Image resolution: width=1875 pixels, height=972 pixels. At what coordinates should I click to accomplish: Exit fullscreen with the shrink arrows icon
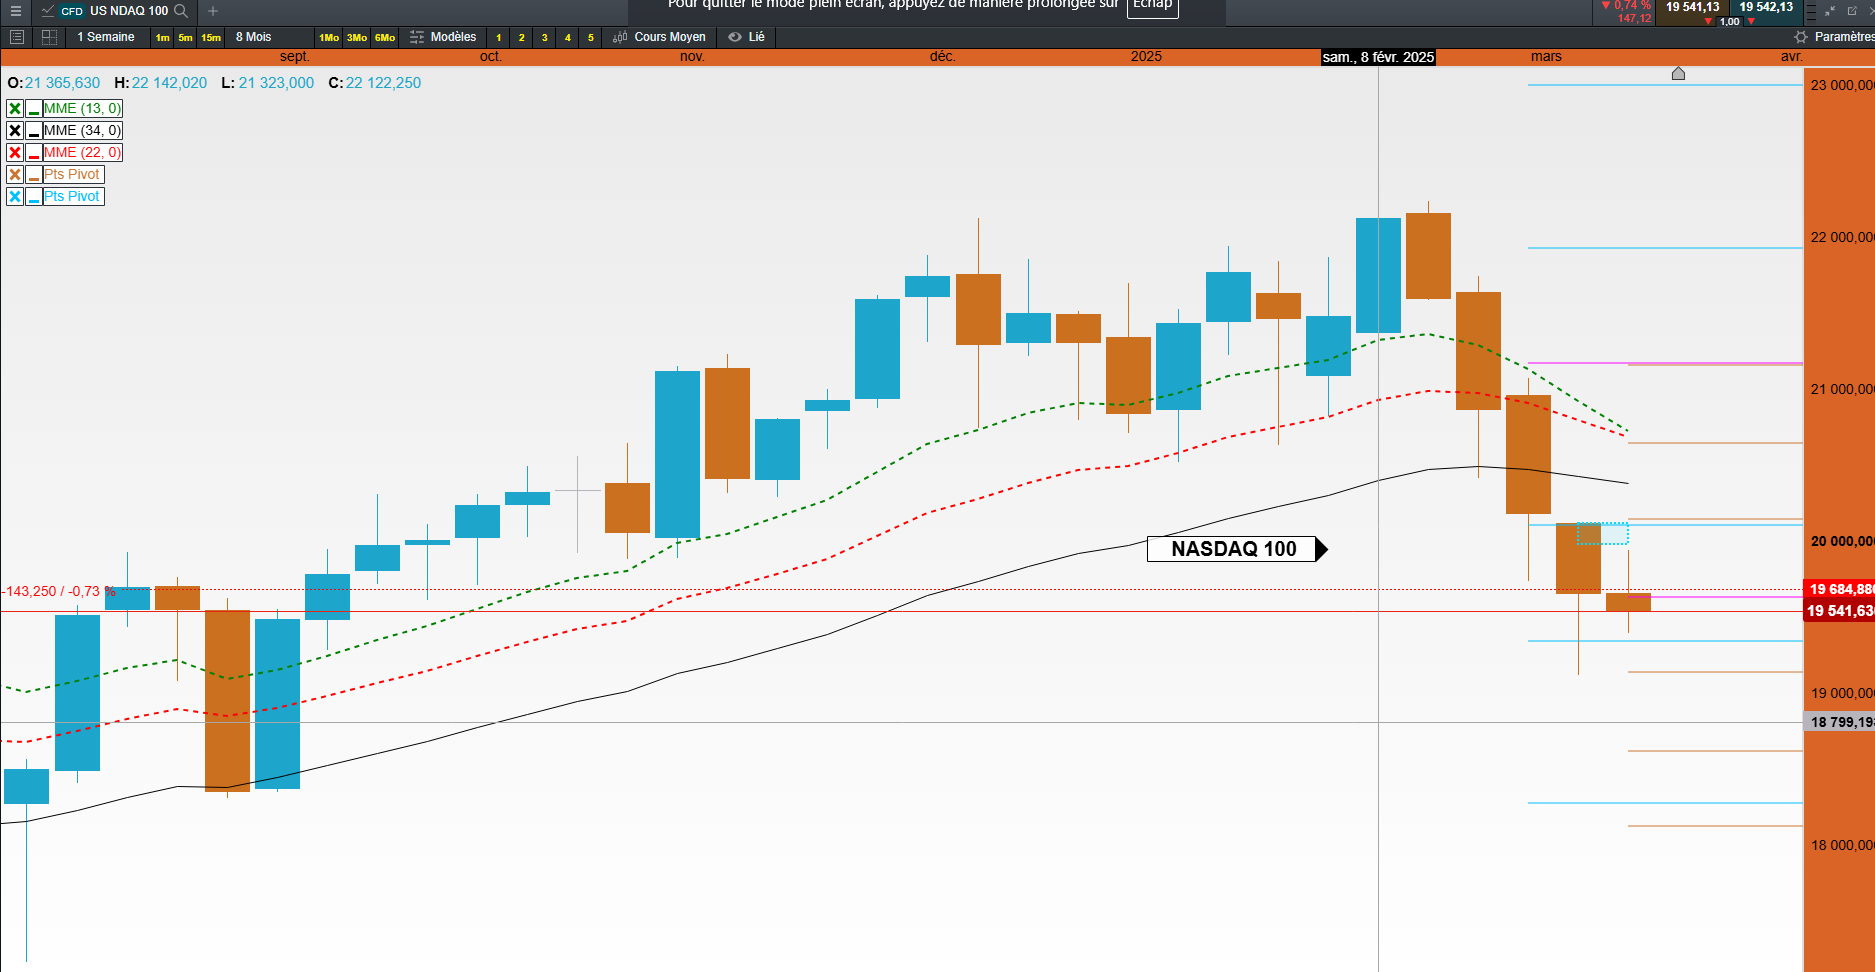1830,11
